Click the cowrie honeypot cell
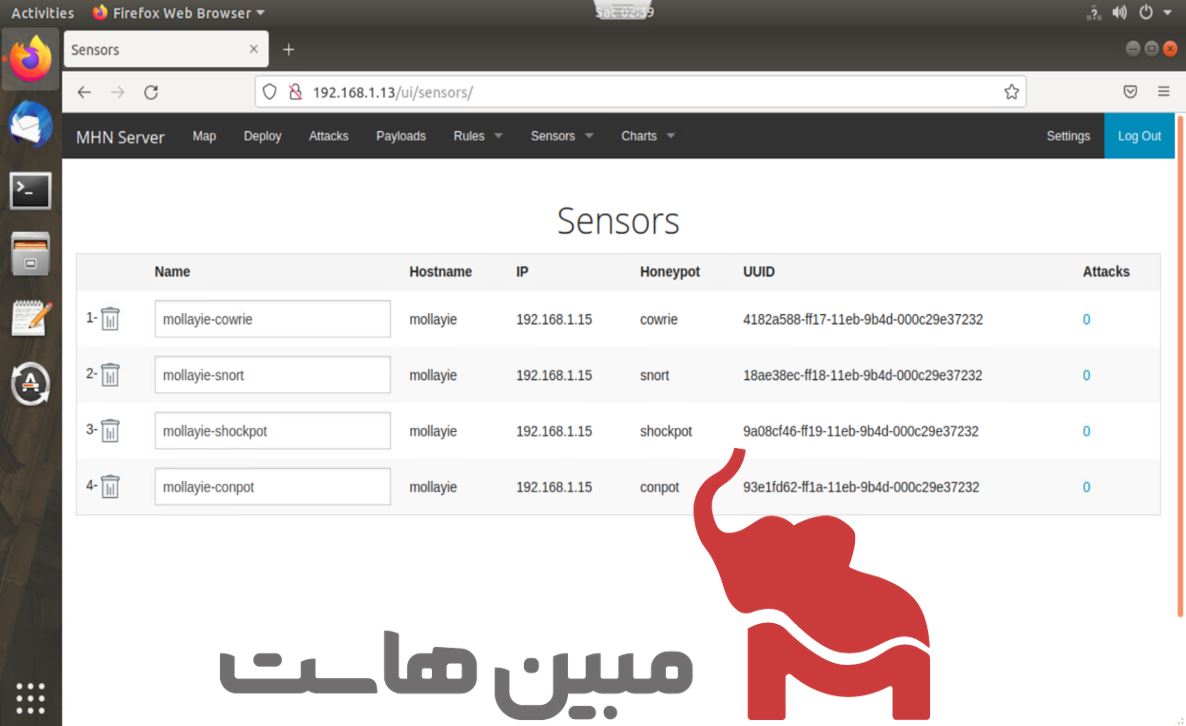The image size is (1186, 726). point(659,319)
